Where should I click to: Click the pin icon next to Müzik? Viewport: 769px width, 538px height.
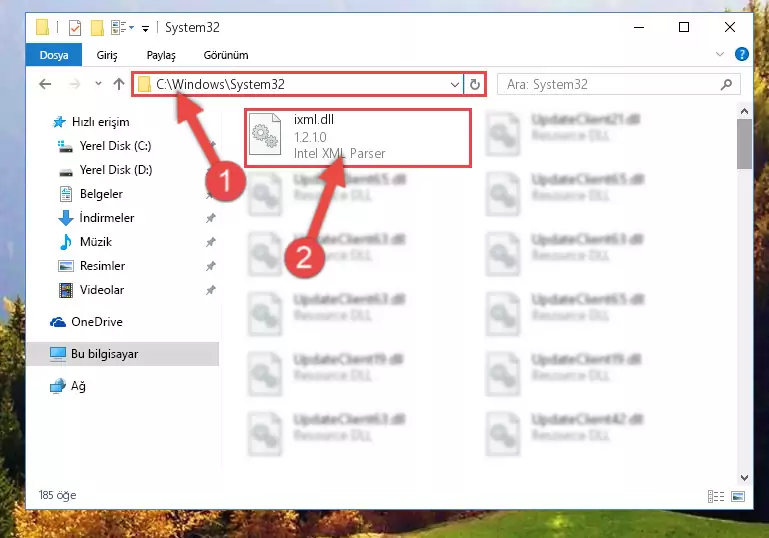(210, 242)
